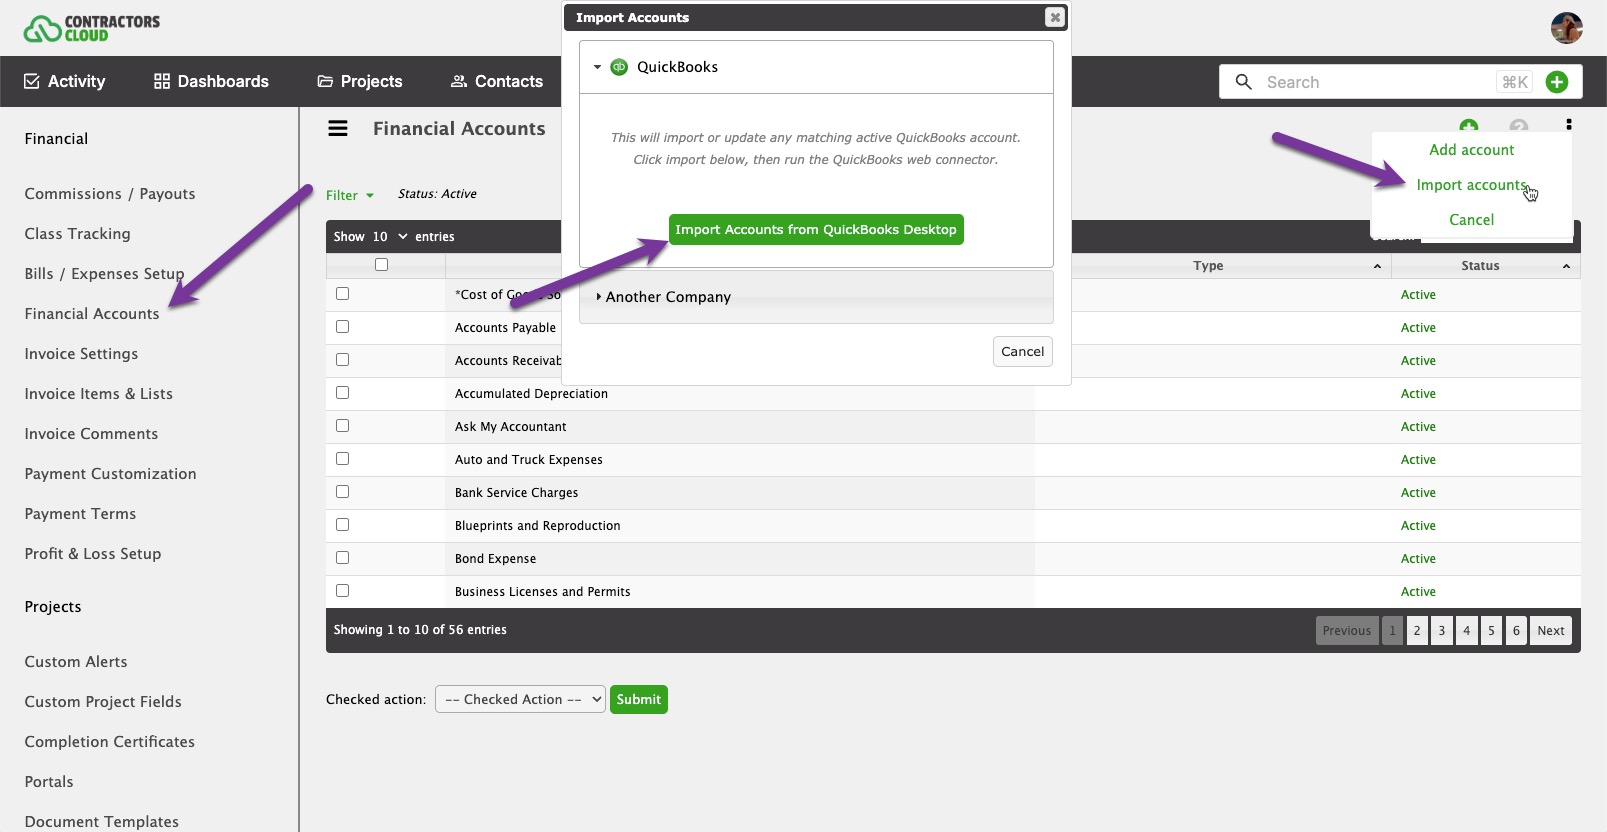The width and height of the screenshot is (1607, 832).
Task: Click the green plus icon in search bar
Action: pos(1556,82)
